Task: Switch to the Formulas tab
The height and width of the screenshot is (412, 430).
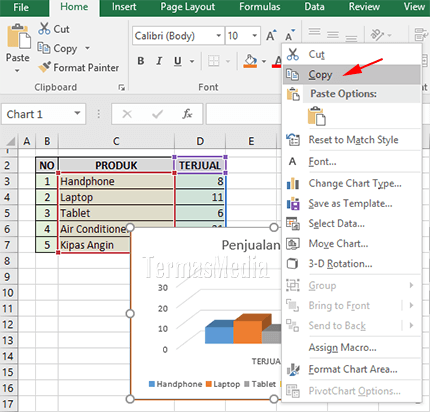Action: 260,7
